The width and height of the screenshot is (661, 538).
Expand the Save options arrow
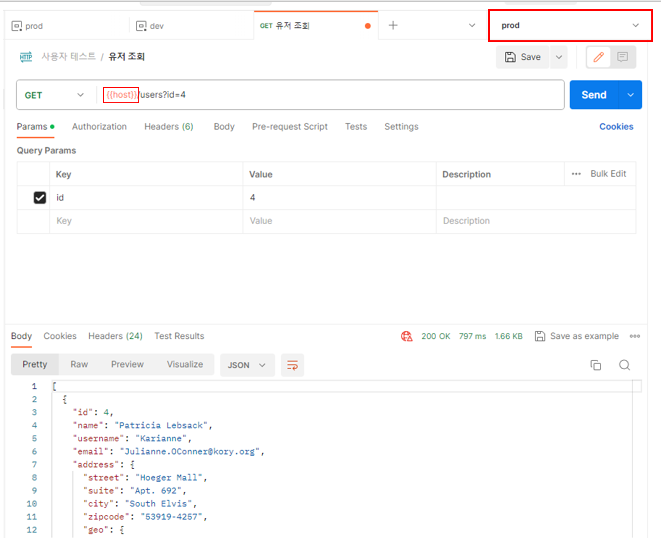click(x=559, y=57)
